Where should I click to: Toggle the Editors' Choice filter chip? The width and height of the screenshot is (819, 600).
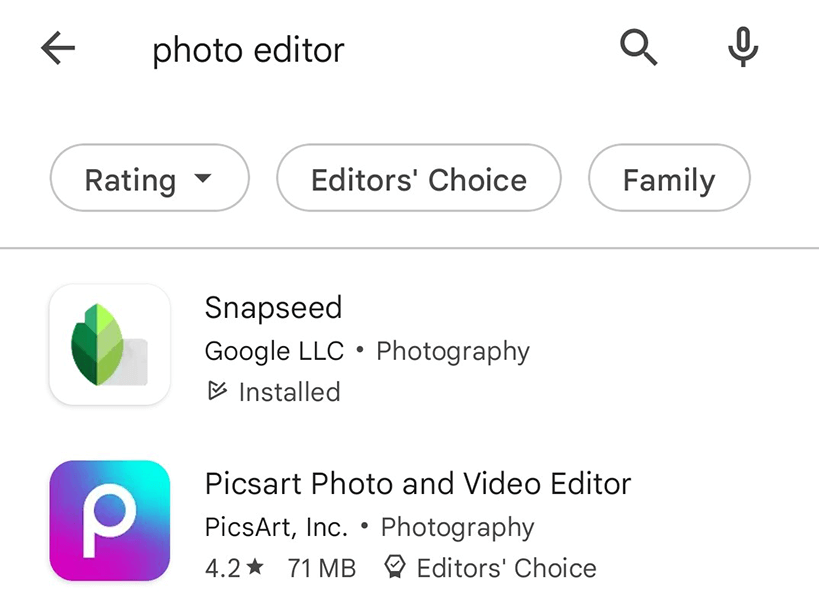pos(418,180)
